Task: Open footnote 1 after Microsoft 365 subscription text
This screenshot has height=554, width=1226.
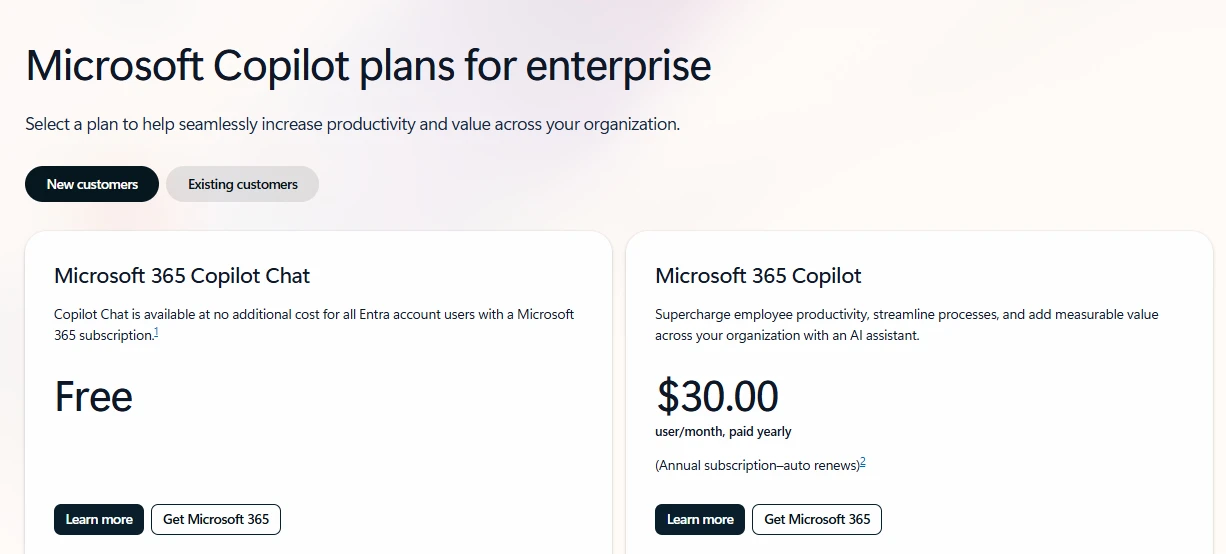Action: [x=157, y=333]
